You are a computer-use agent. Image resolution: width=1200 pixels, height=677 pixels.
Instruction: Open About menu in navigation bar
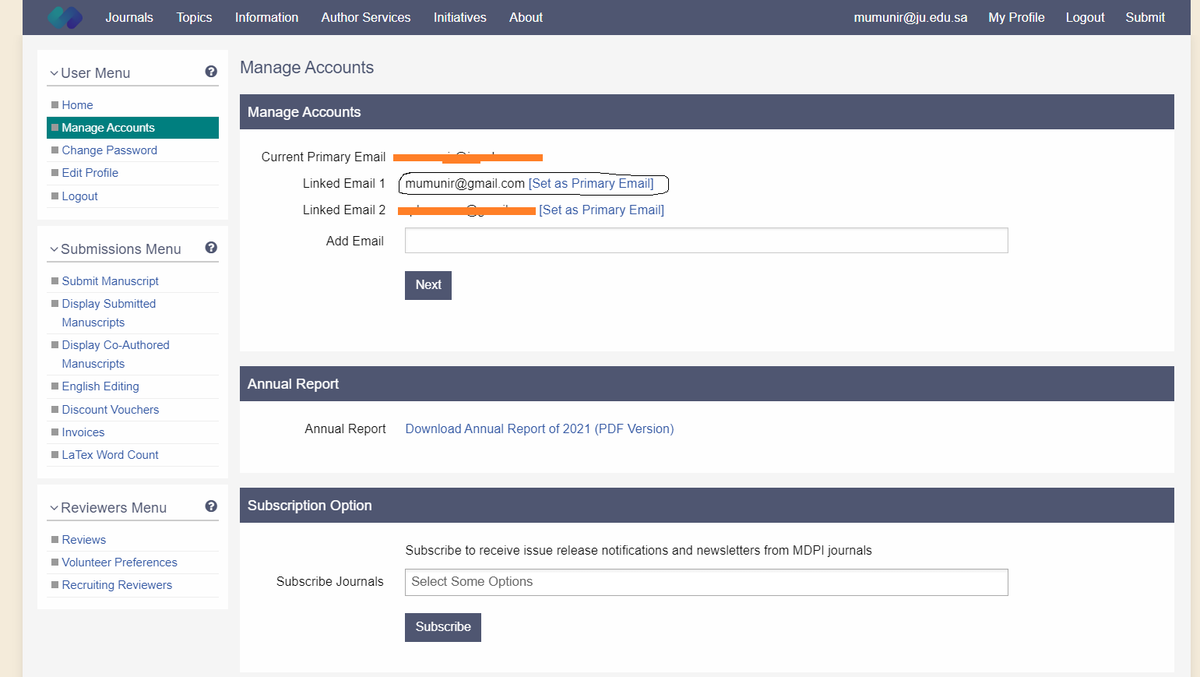526,17
